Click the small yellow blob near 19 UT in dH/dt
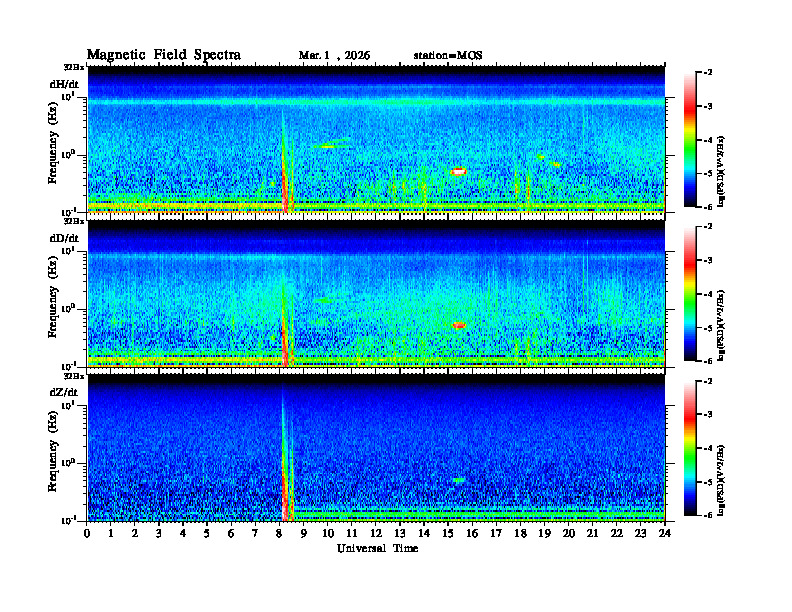792x612 pixels. tap(541, 157)
